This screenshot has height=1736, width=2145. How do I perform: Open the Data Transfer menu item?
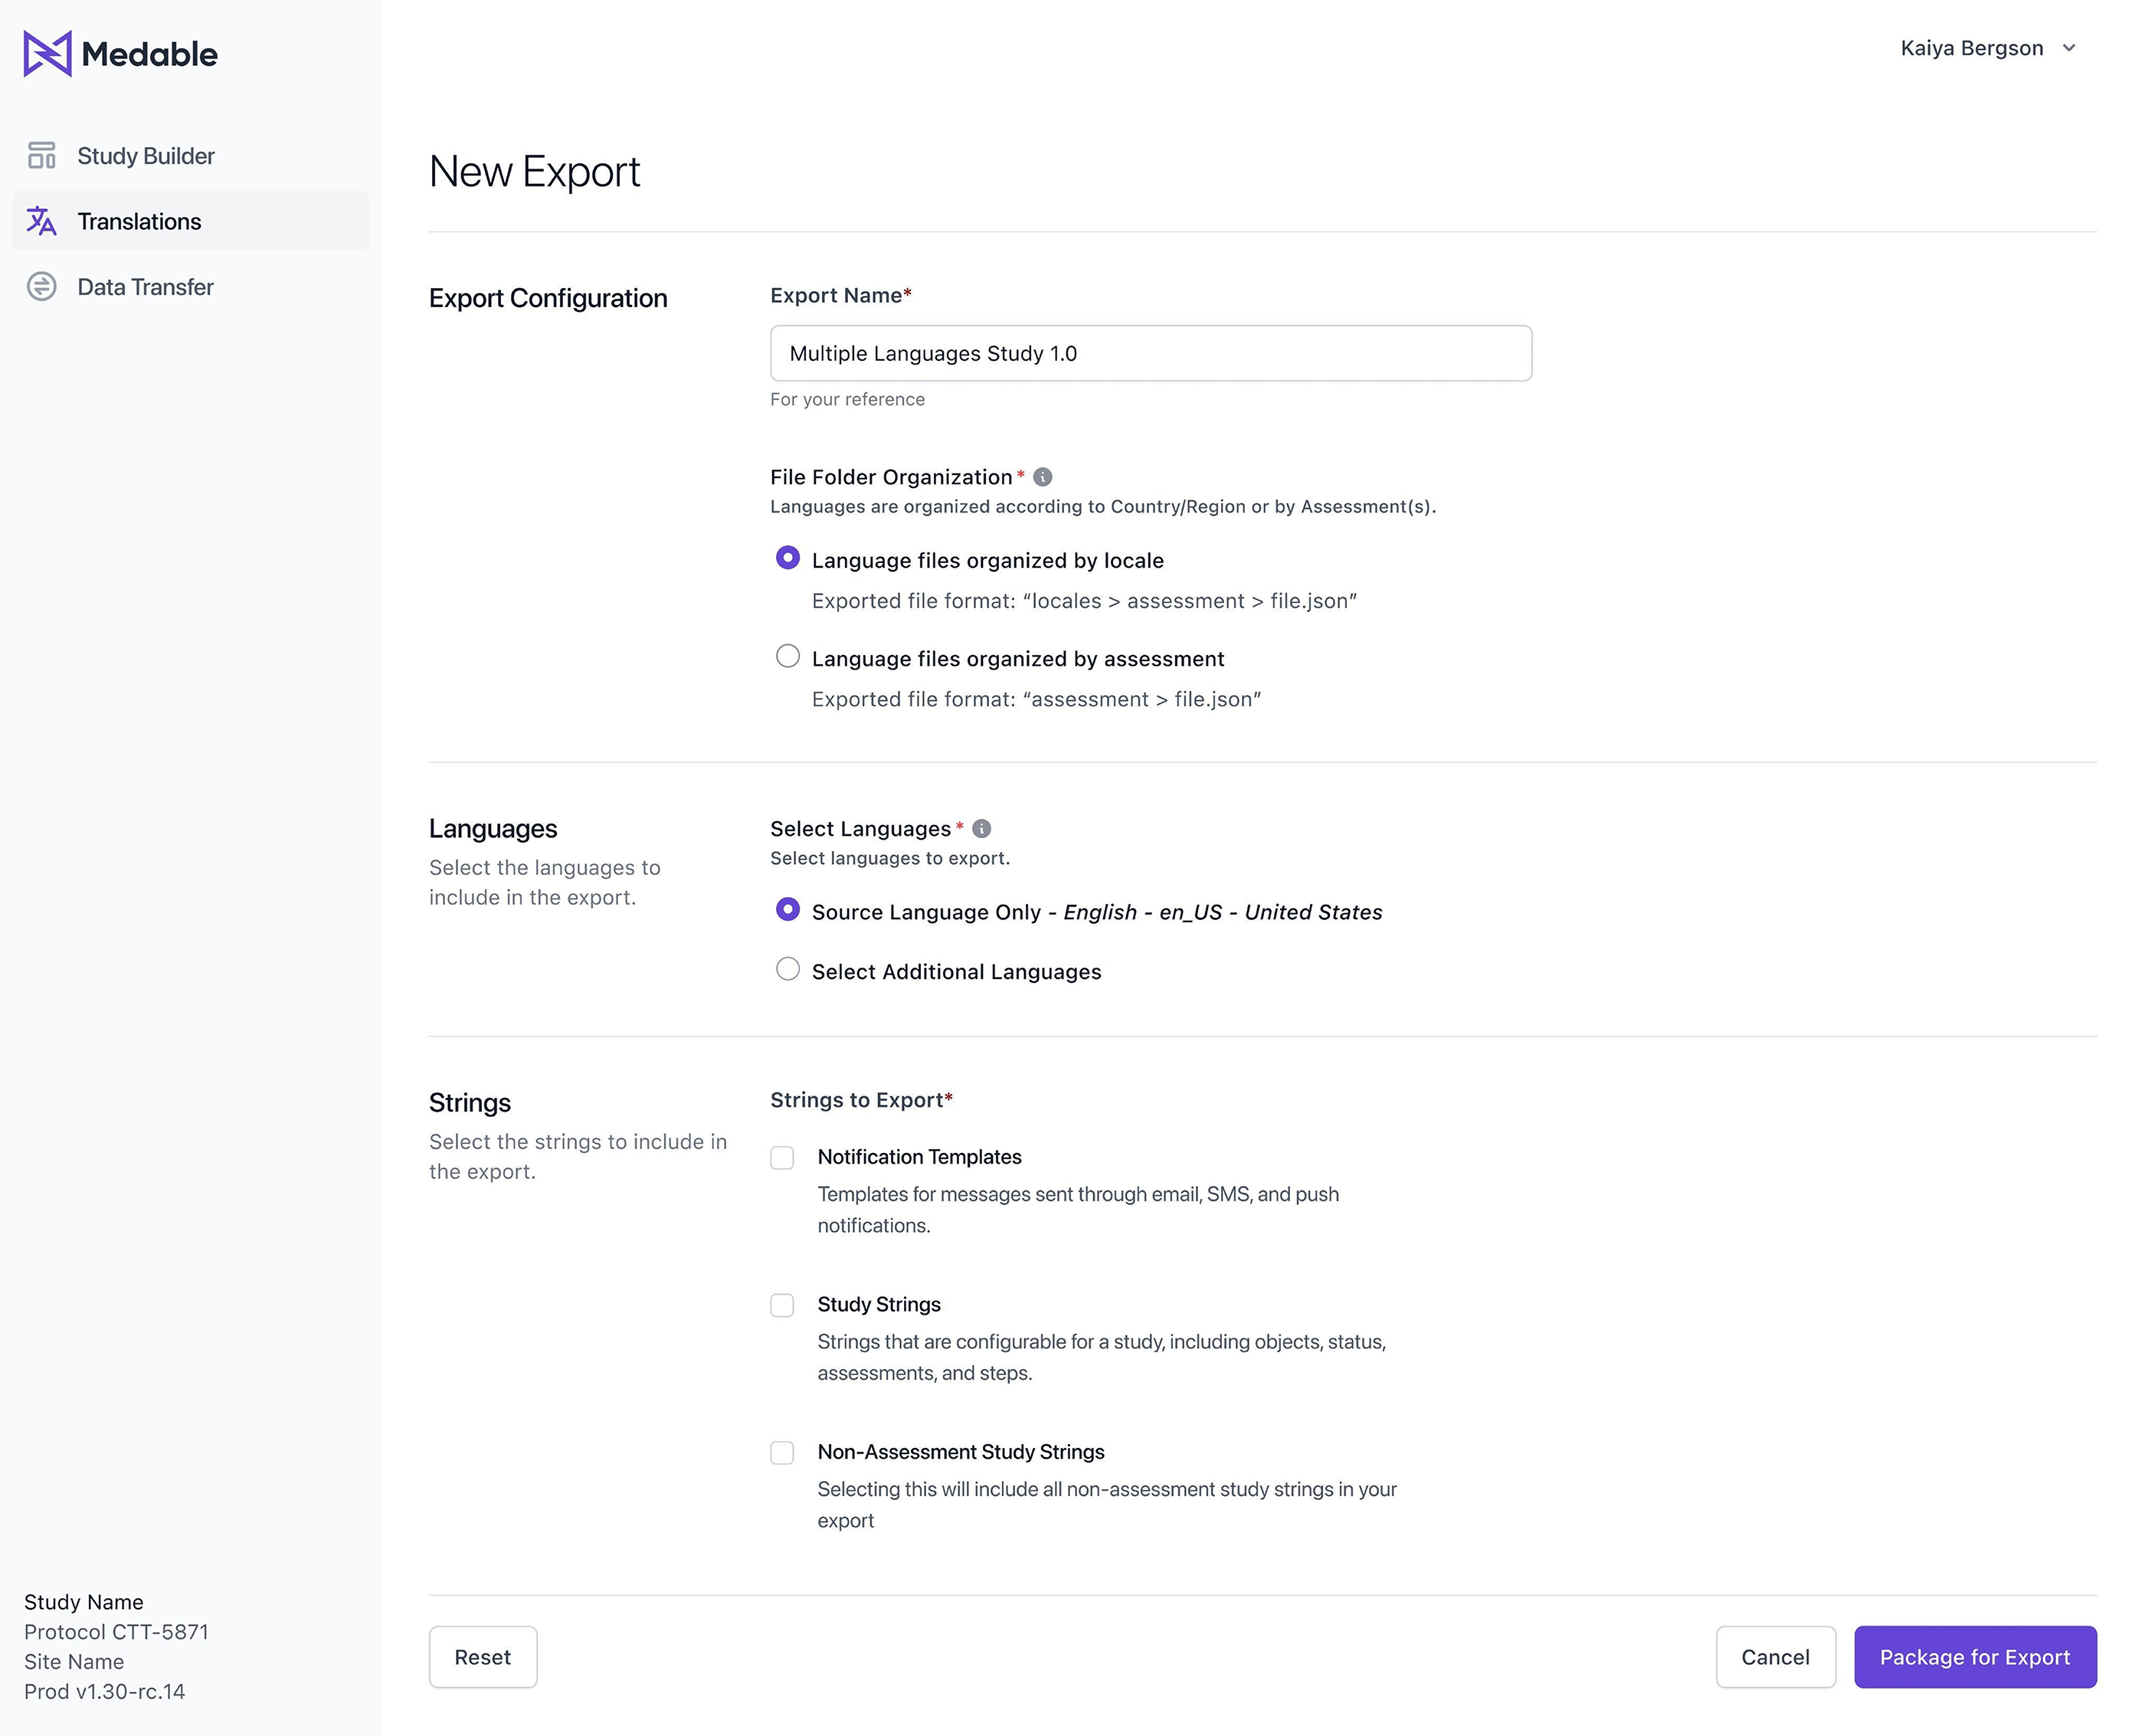click(x=146, y=287)
